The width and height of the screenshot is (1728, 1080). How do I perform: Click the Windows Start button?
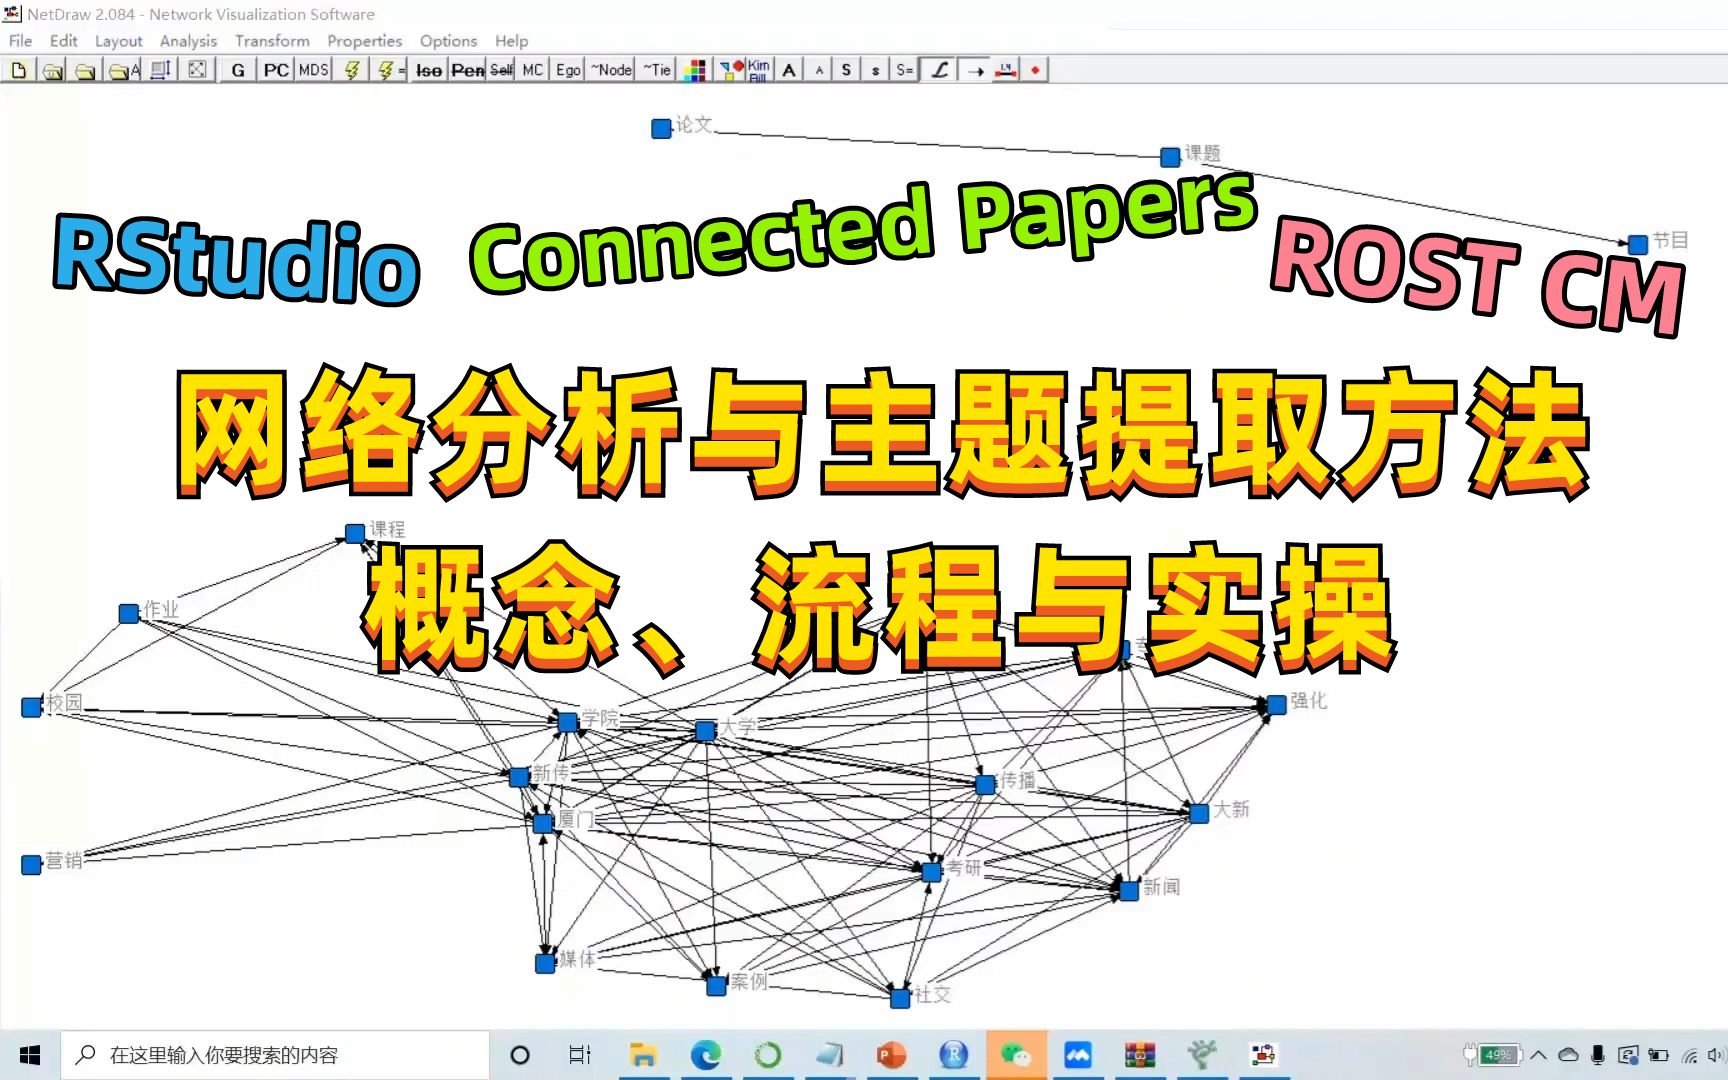(30, 1055)
